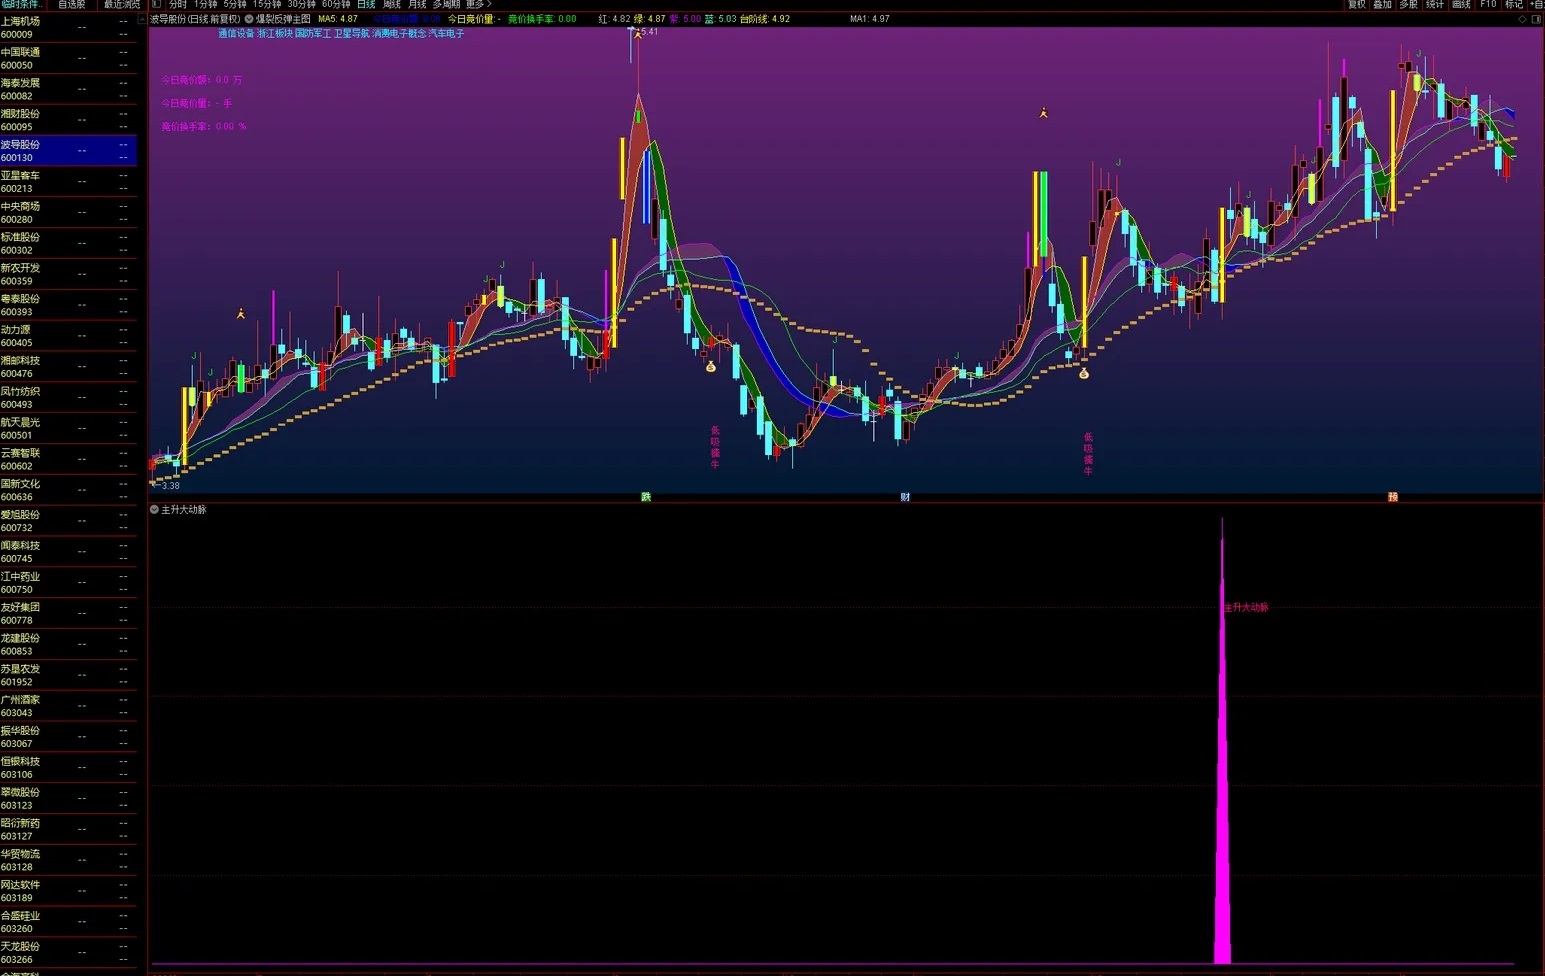Toggle the side panel icon at chart top-right
The image size is (1545, 976).
(x=1537, y=19)
